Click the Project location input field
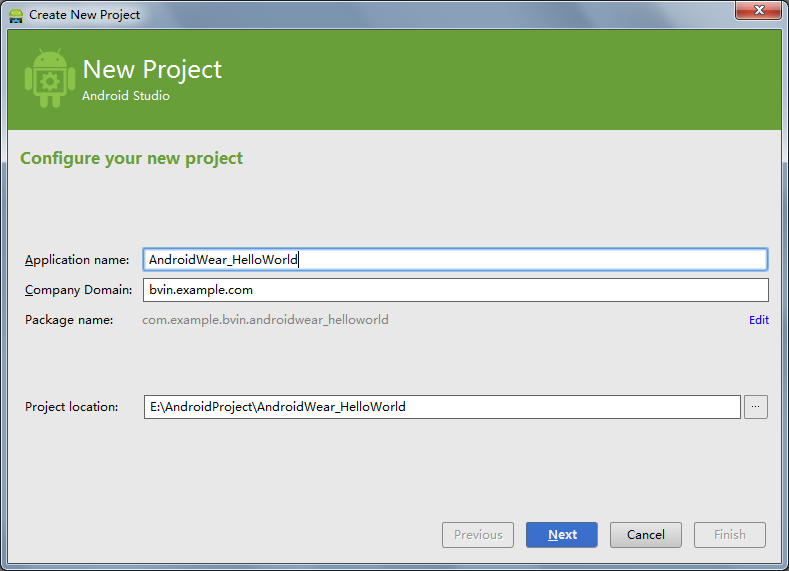Image resolution: width=789 pixels, height=571 pixels. (x=442, y=406)
